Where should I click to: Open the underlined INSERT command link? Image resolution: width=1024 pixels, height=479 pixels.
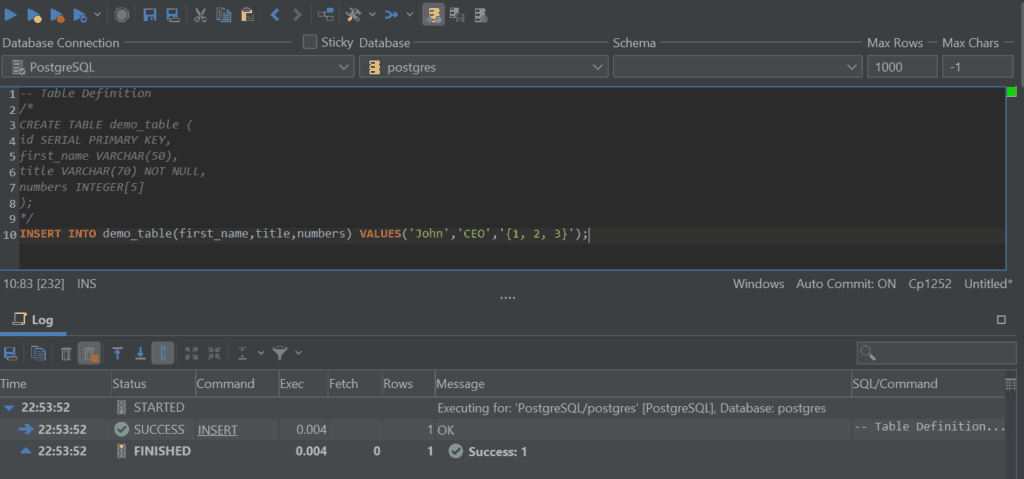[217, 430]
